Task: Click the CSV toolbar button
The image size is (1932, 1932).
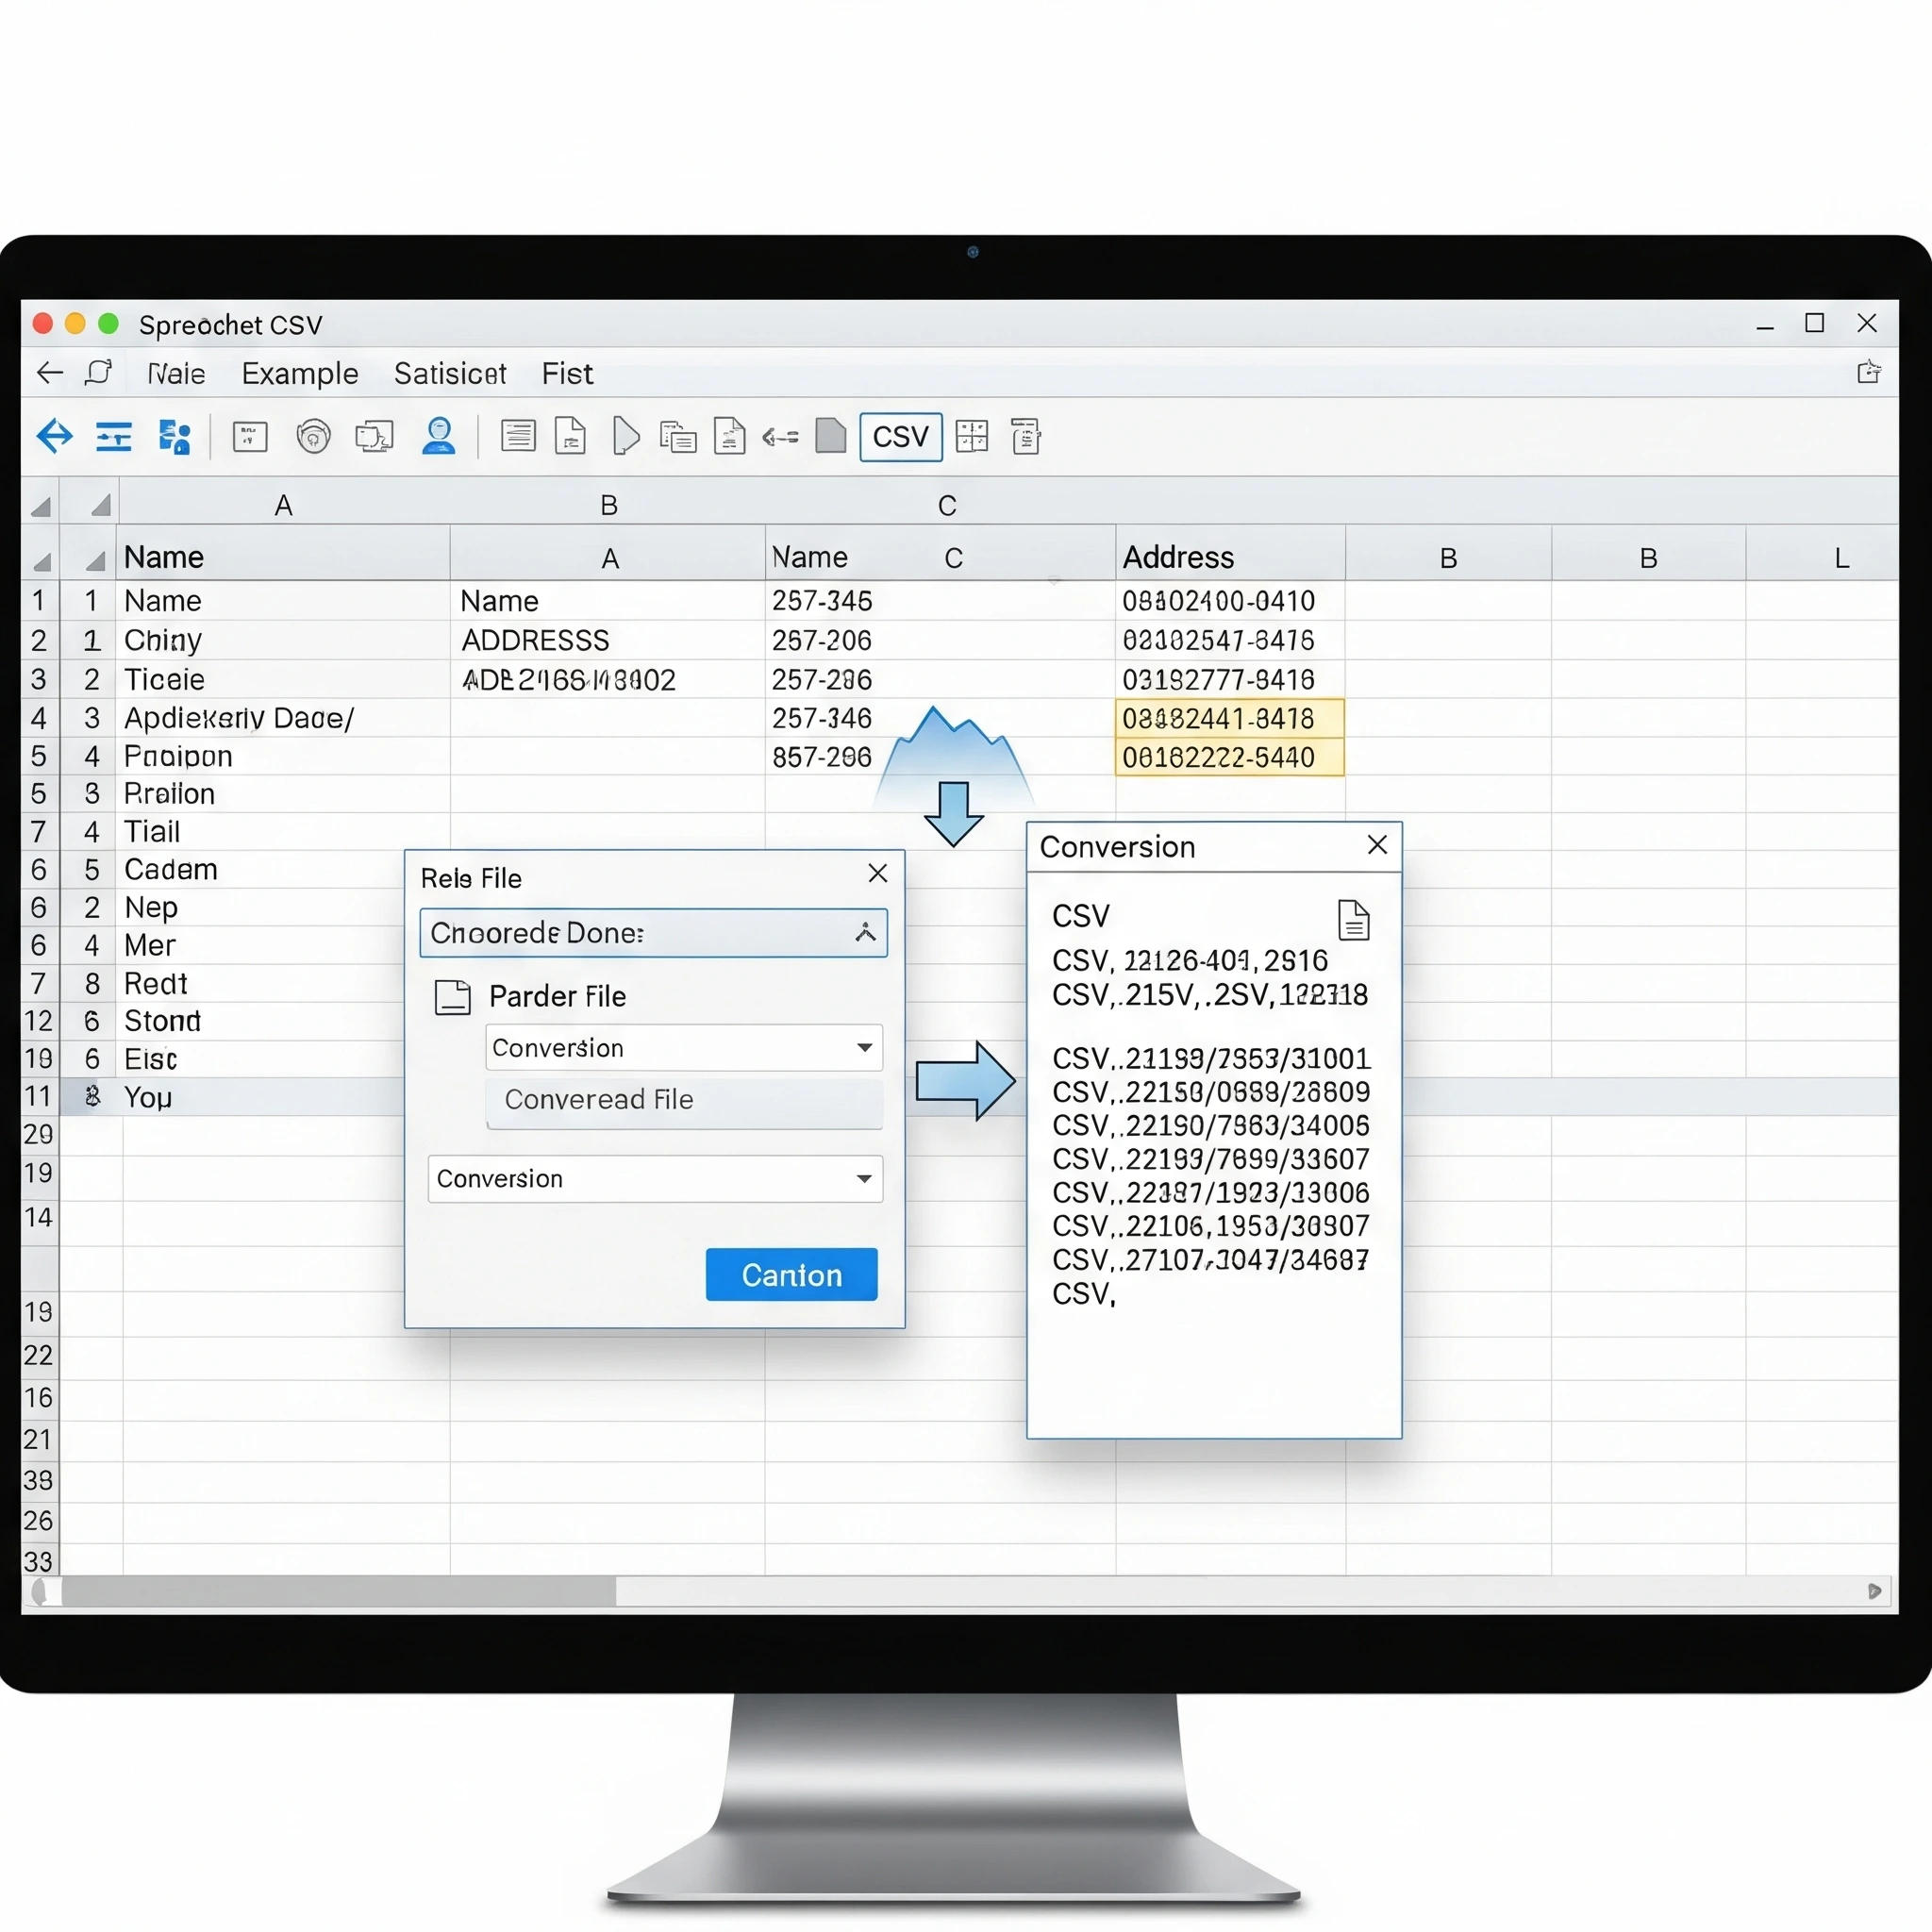Action: click(900, 437)
